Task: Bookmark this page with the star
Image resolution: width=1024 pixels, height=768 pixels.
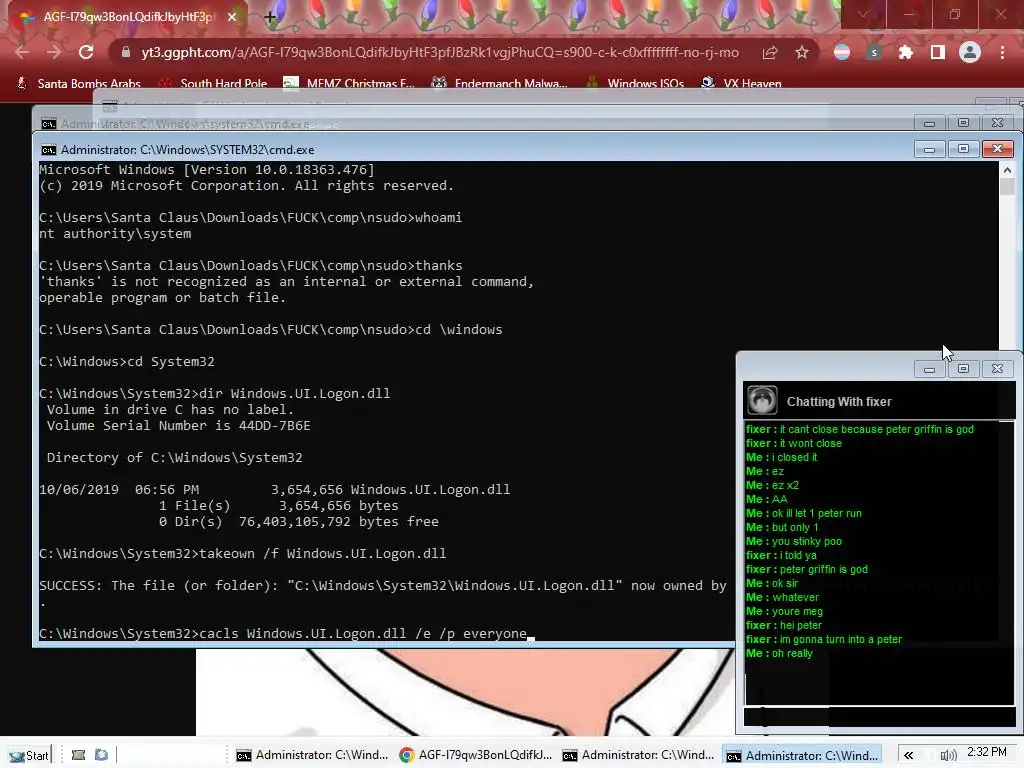Action: [x=802, y=52]
